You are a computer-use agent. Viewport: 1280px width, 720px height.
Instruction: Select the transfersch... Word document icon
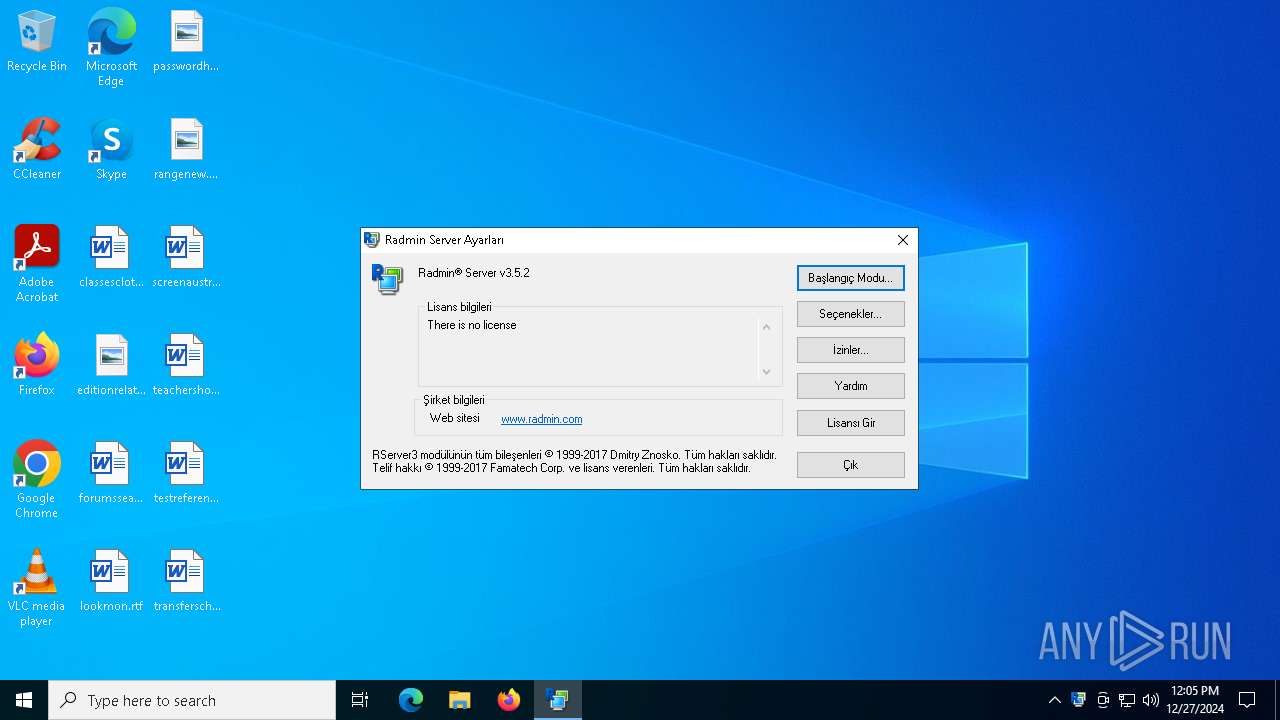186,582
